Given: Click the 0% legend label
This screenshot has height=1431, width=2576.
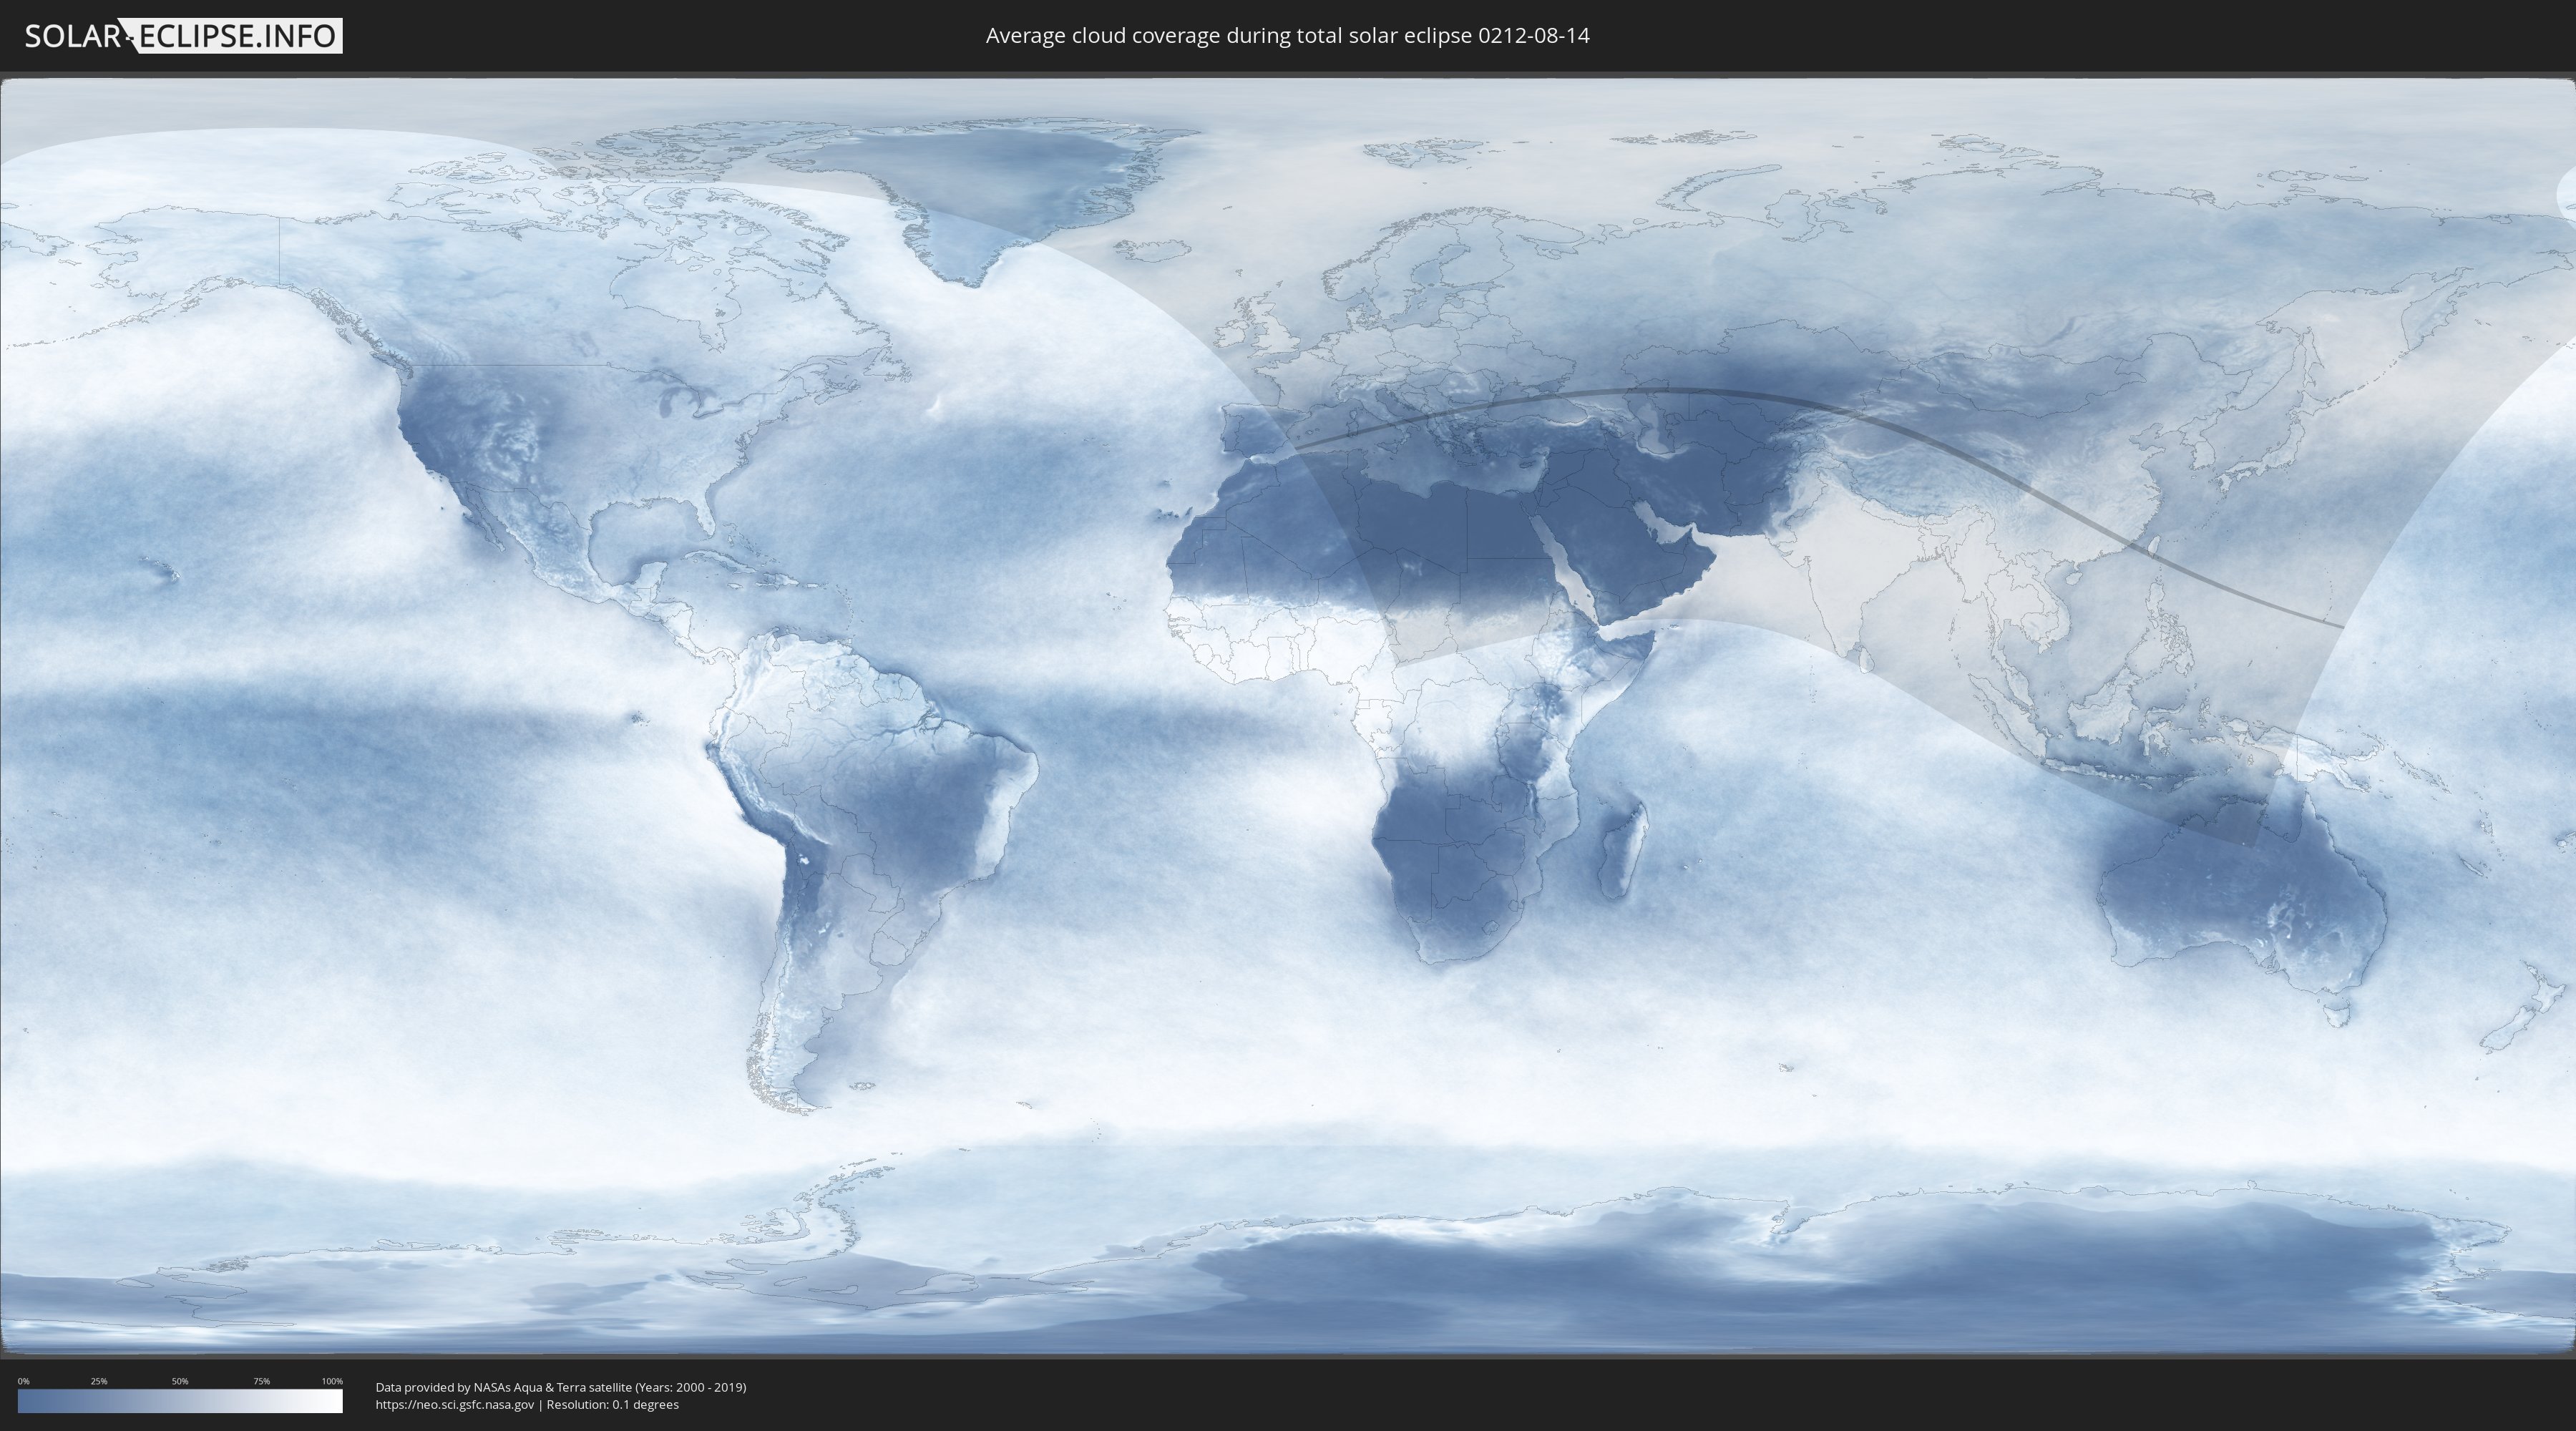Looking at the screenshot, I should 24,1381.
